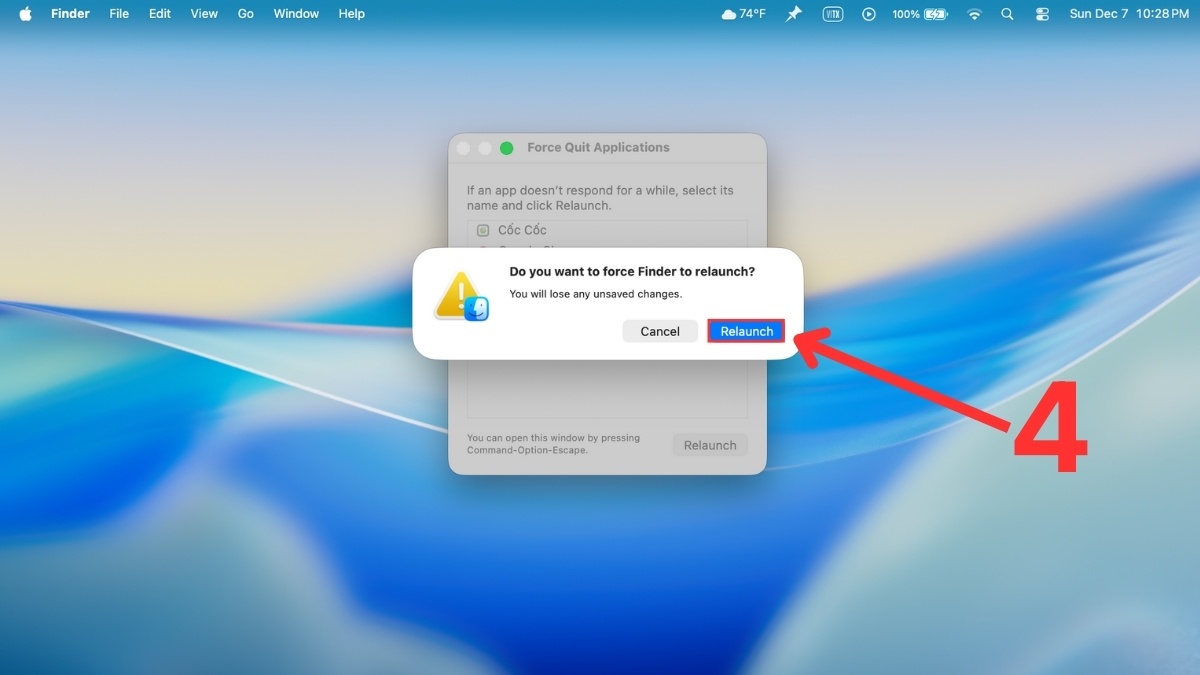Open the View menu
The height and width of the screenshot is (675, 1200).
pyautogui.click(x=204, y=14)
